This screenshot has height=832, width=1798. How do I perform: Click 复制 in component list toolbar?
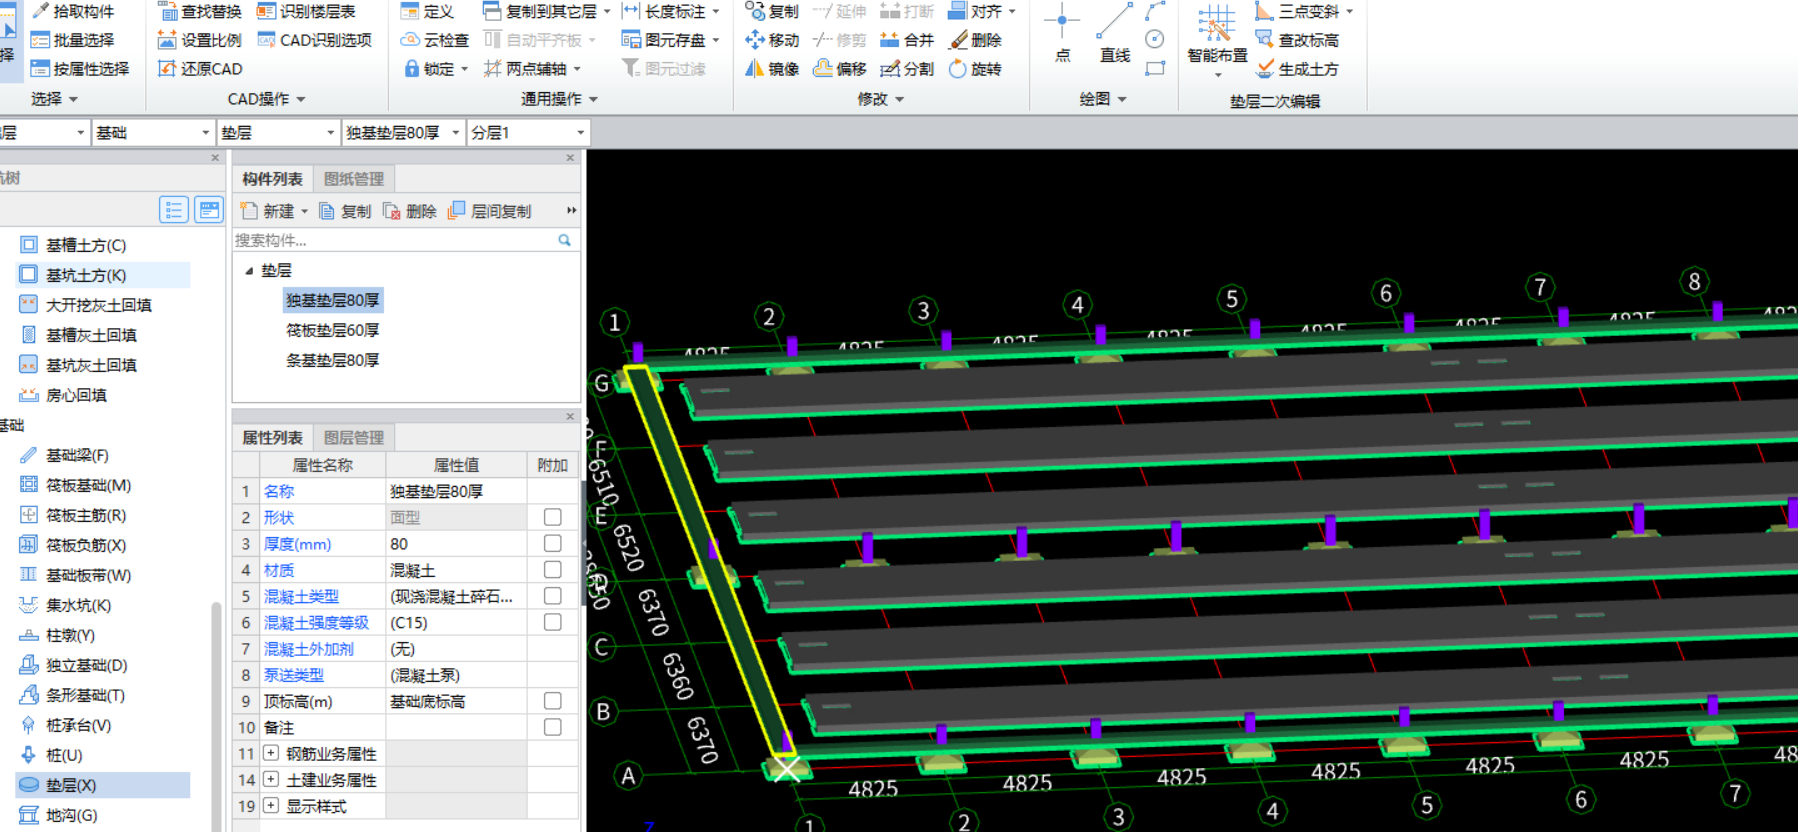click(345, 211)
